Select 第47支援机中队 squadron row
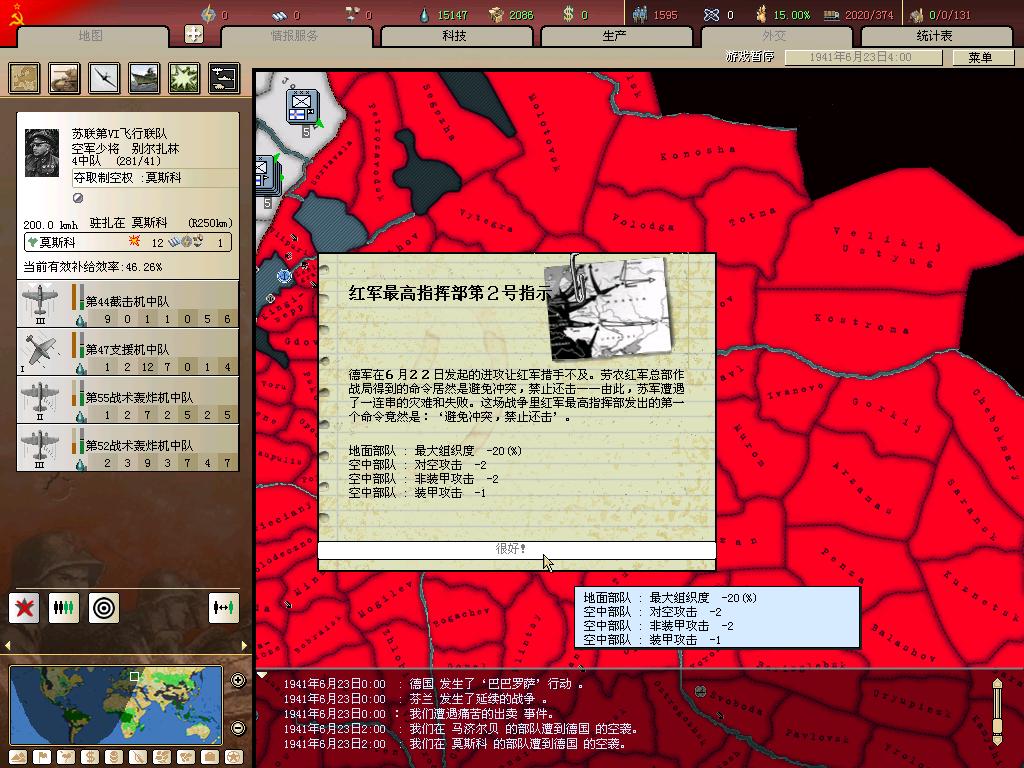 [x=128, y=352]
